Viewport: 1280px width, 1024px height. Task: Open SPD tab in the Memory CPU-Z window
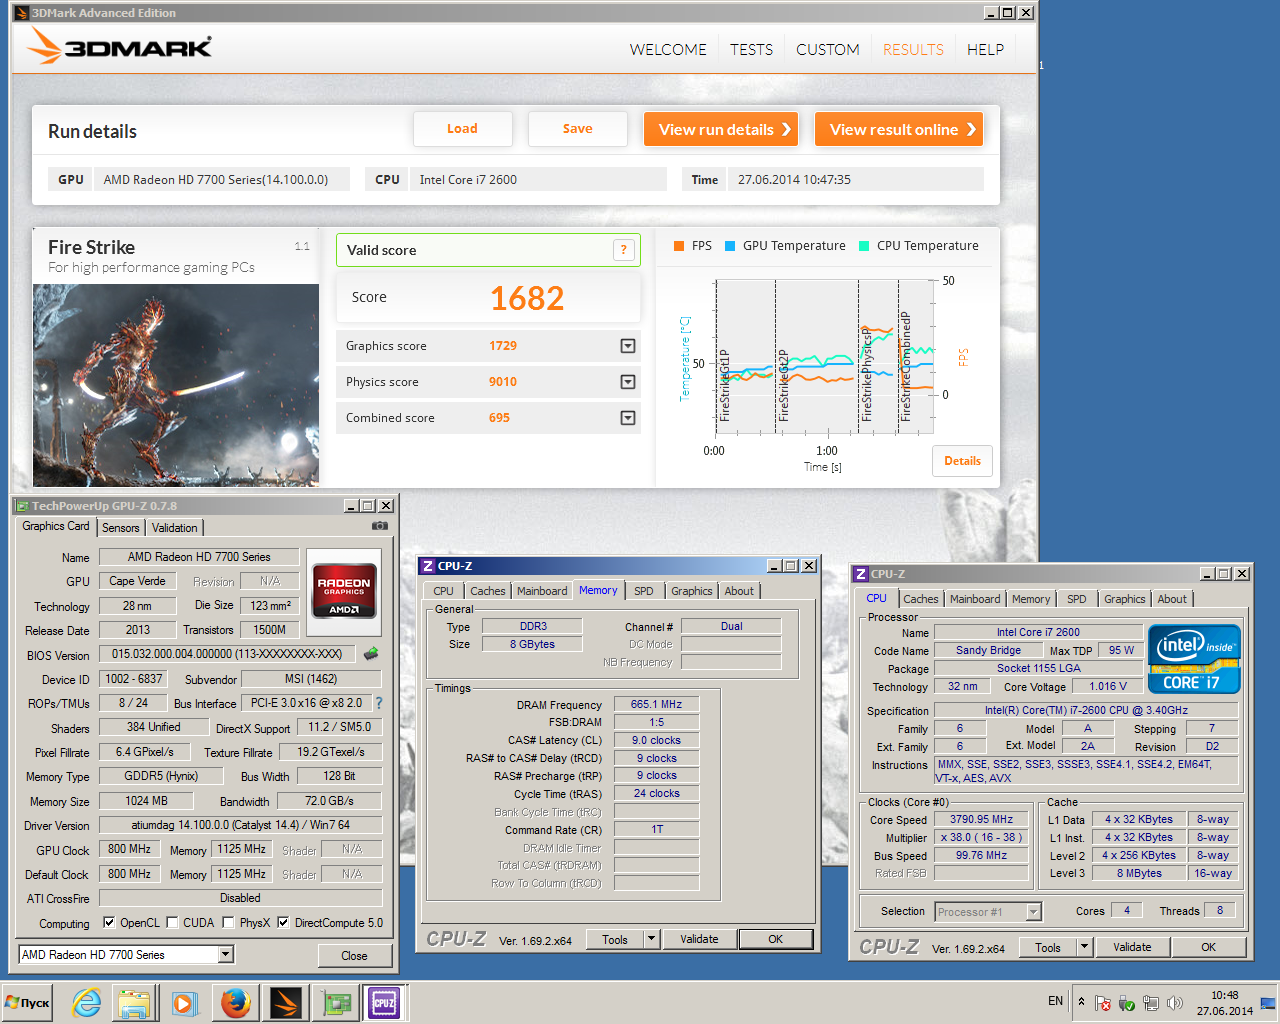tap(644, 591)
